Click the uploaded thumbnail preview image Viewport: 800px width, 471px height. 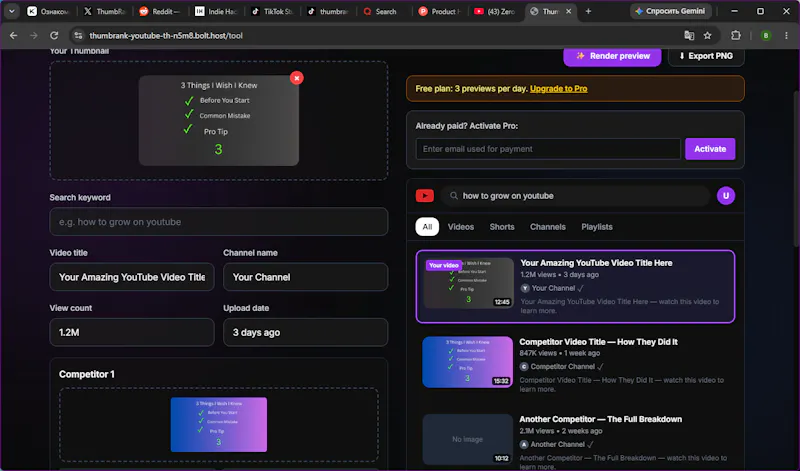tap(218, 120)
